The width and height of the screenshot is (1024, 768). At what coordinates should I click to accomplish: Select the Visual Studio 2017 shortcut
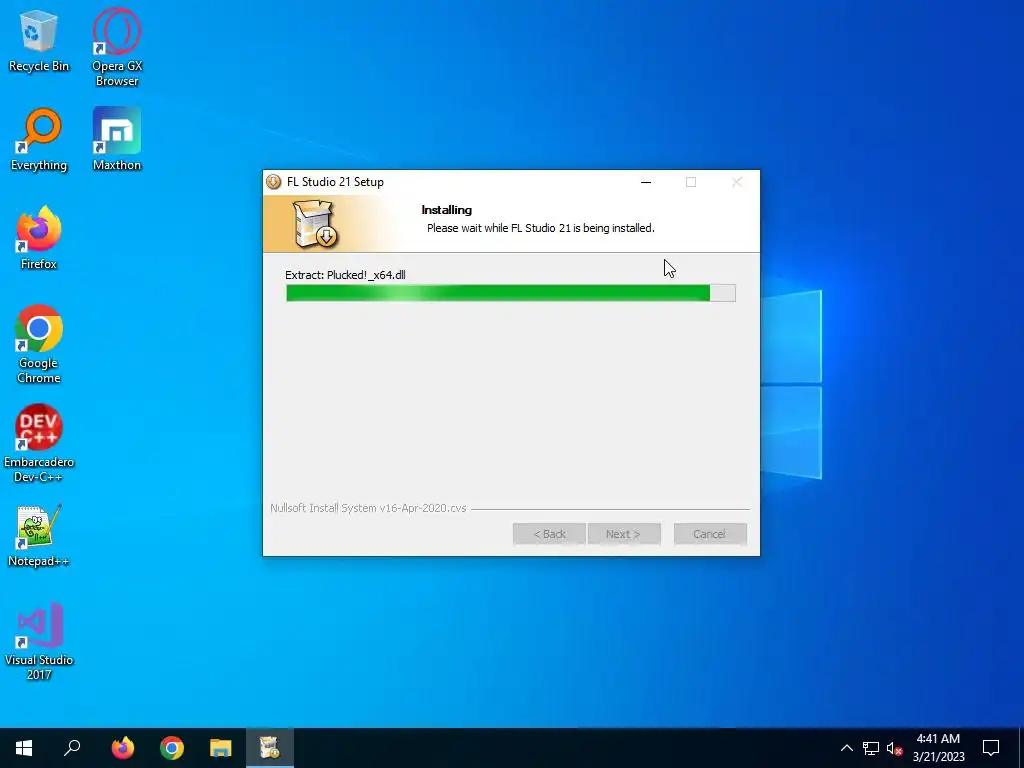pos(39,641)
